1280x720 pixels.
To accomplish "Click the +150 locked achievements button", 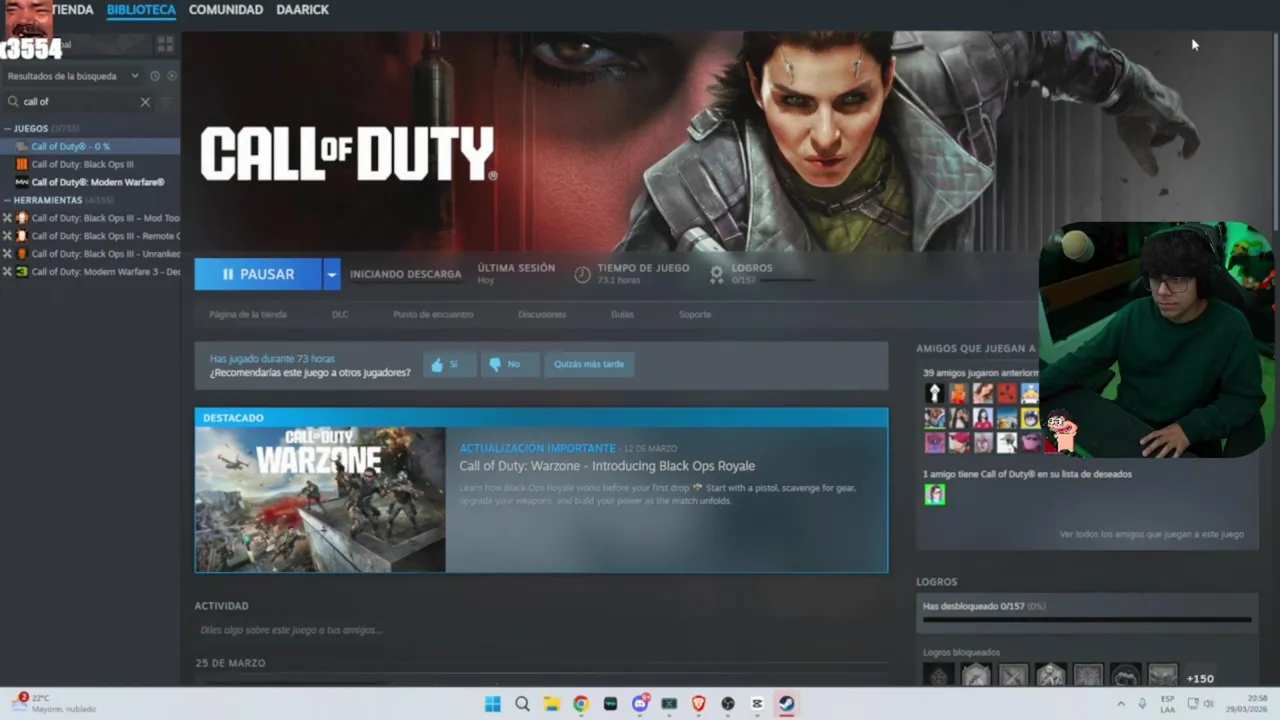I will pos(1200,678).
